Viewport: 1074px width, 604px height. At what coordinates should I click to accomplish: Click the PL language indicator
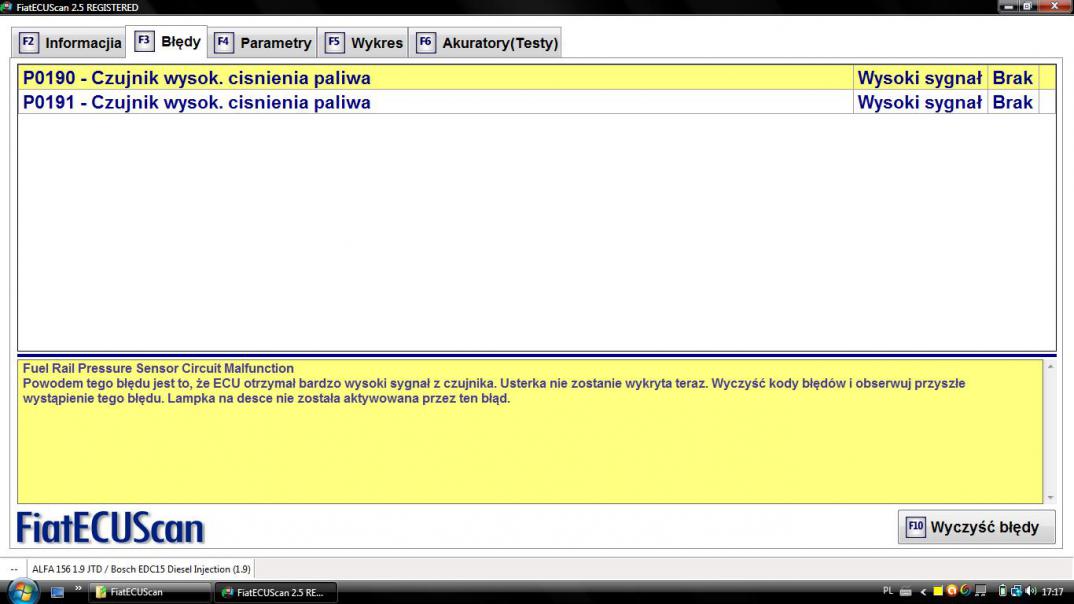pos(888,591)
